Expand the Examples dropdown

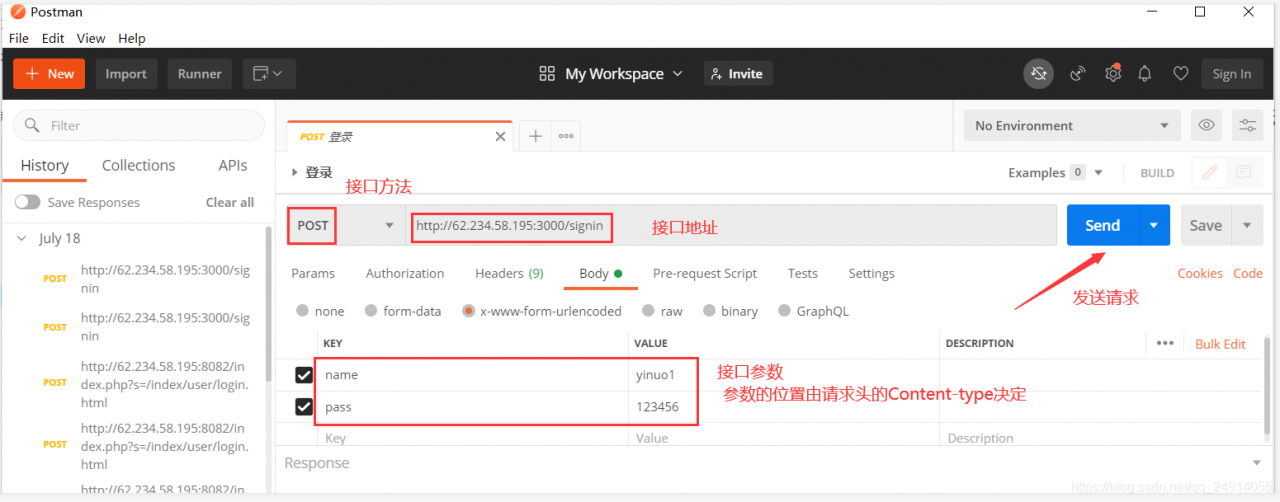1098,173
